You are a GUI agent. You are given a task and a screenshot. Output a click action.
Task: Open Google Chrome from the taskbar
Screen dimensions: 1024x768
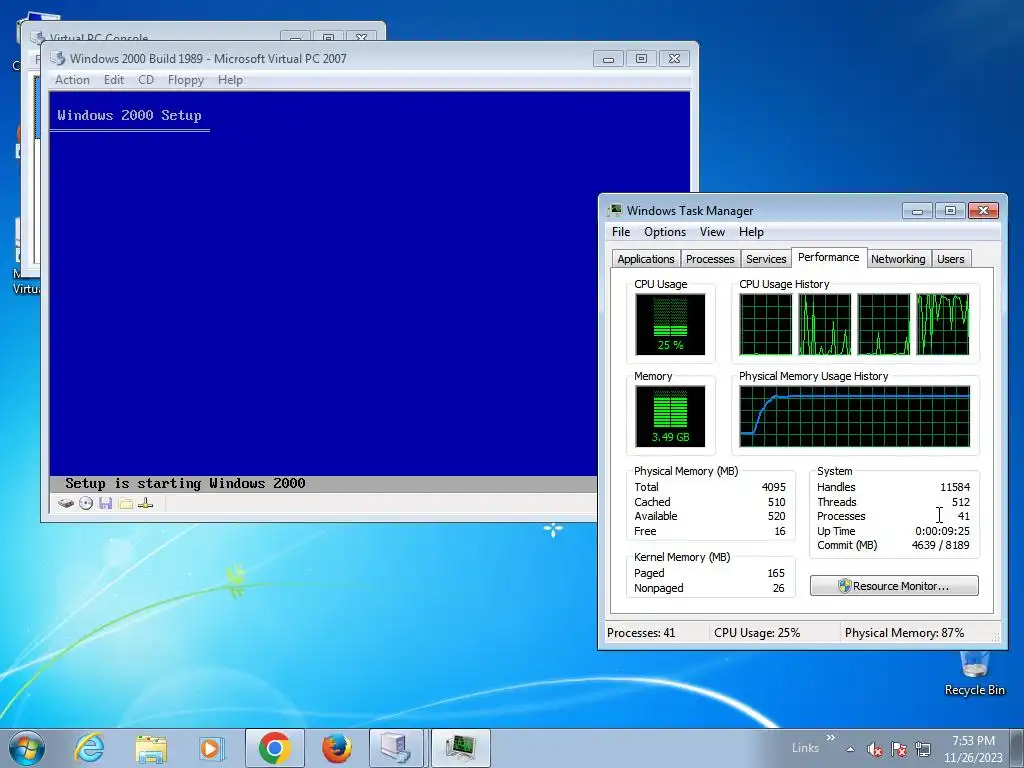click(274, 748)
